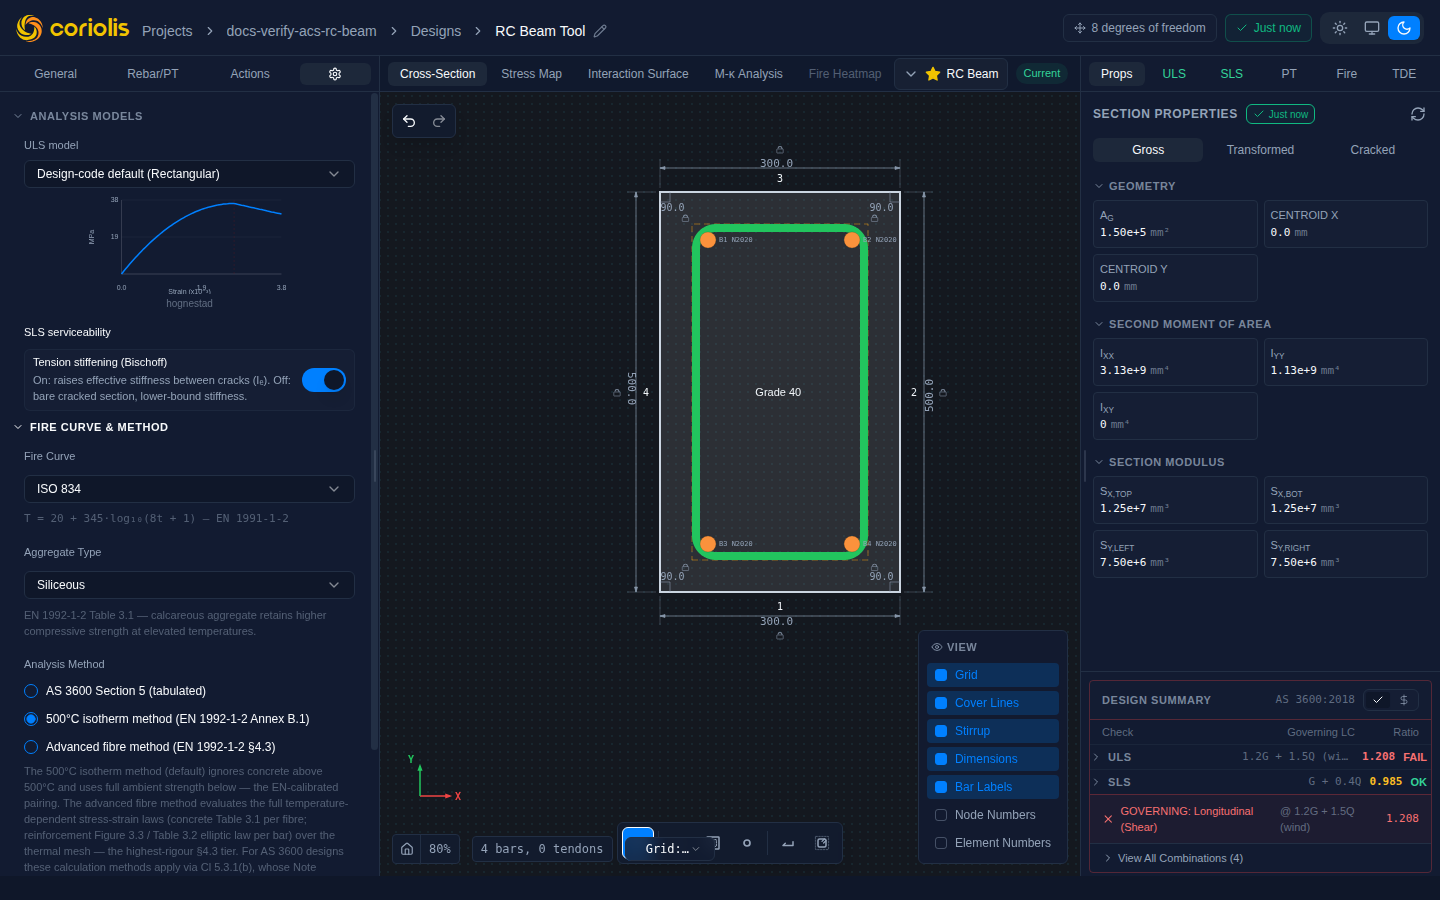Click Projects breadcrumb link
The height and width of the screenshot is (900, 1440).
tap(167, 31)
